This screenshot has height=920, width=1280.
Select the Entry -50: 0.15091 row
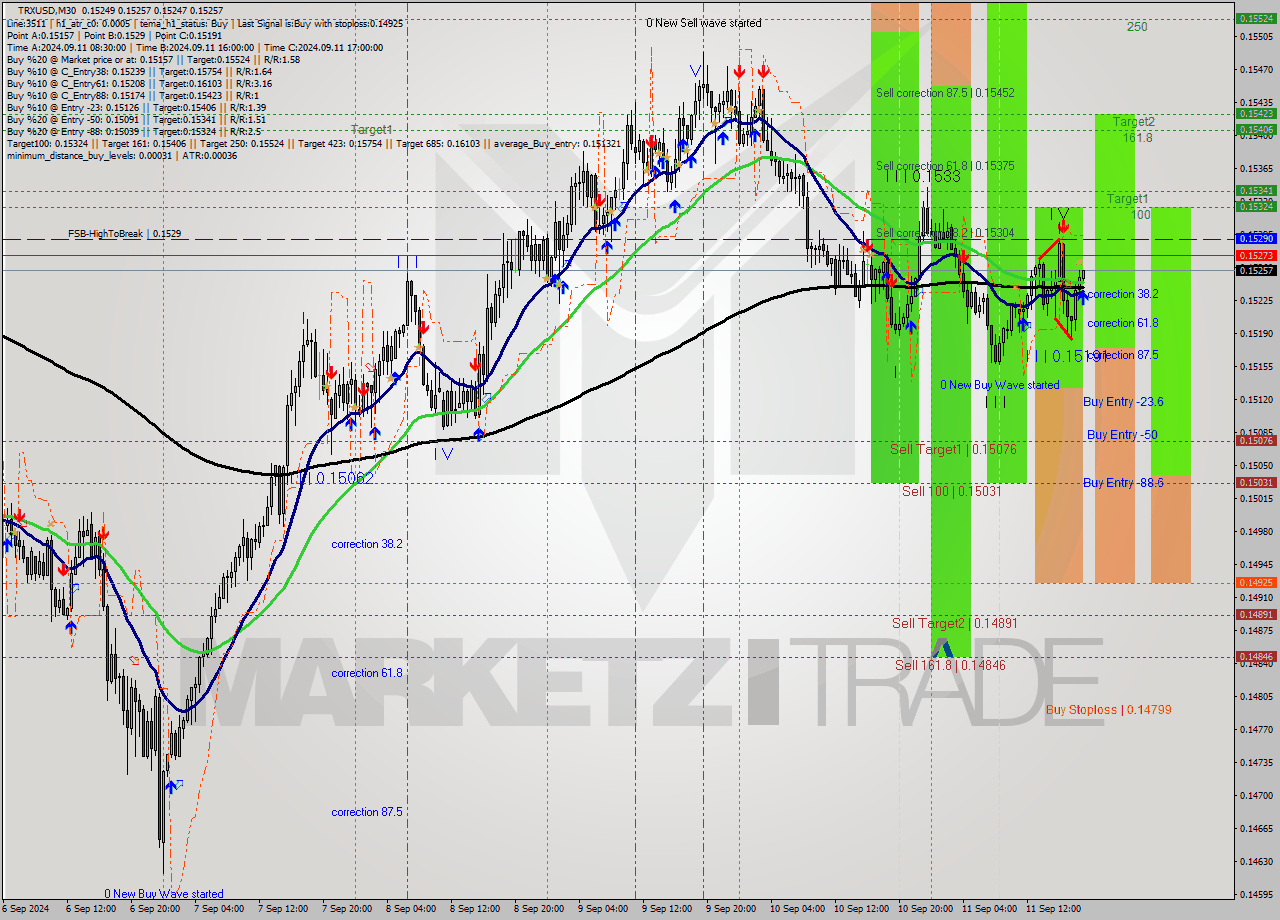tap(136, 119)
